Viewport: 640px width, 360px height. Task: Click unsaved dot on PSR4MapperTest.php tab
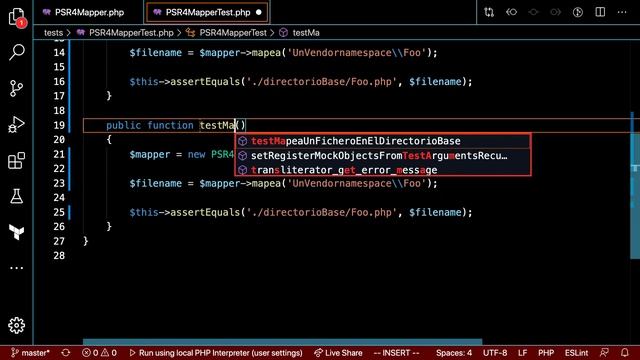click(x=259, y=13)
